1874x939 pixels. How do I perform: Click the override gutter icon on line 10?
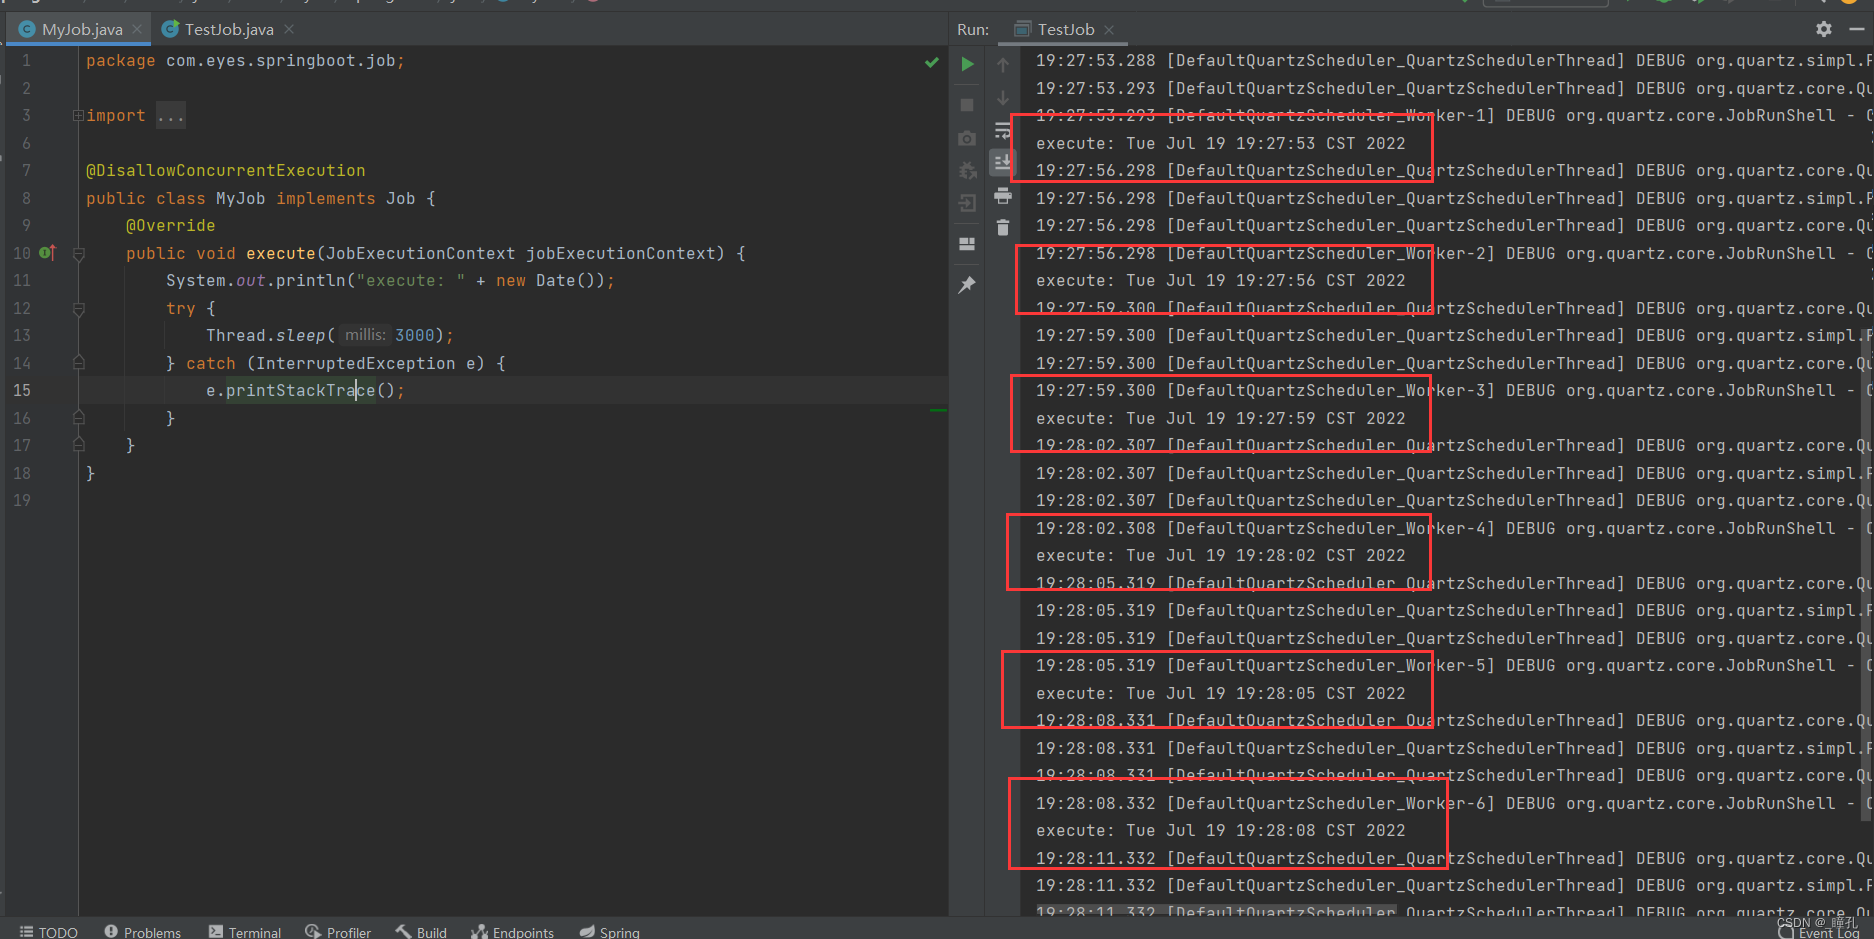pos(47,253)
